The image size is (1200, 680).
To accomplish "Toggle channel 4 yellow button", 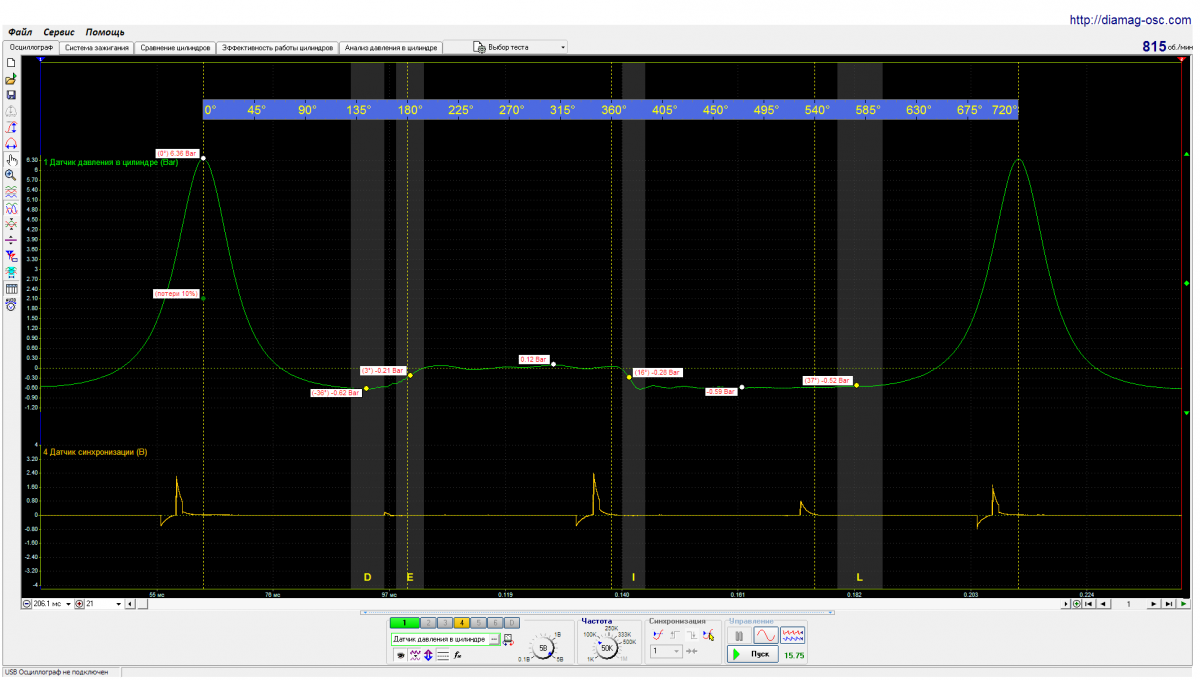I will coord(462,623).
